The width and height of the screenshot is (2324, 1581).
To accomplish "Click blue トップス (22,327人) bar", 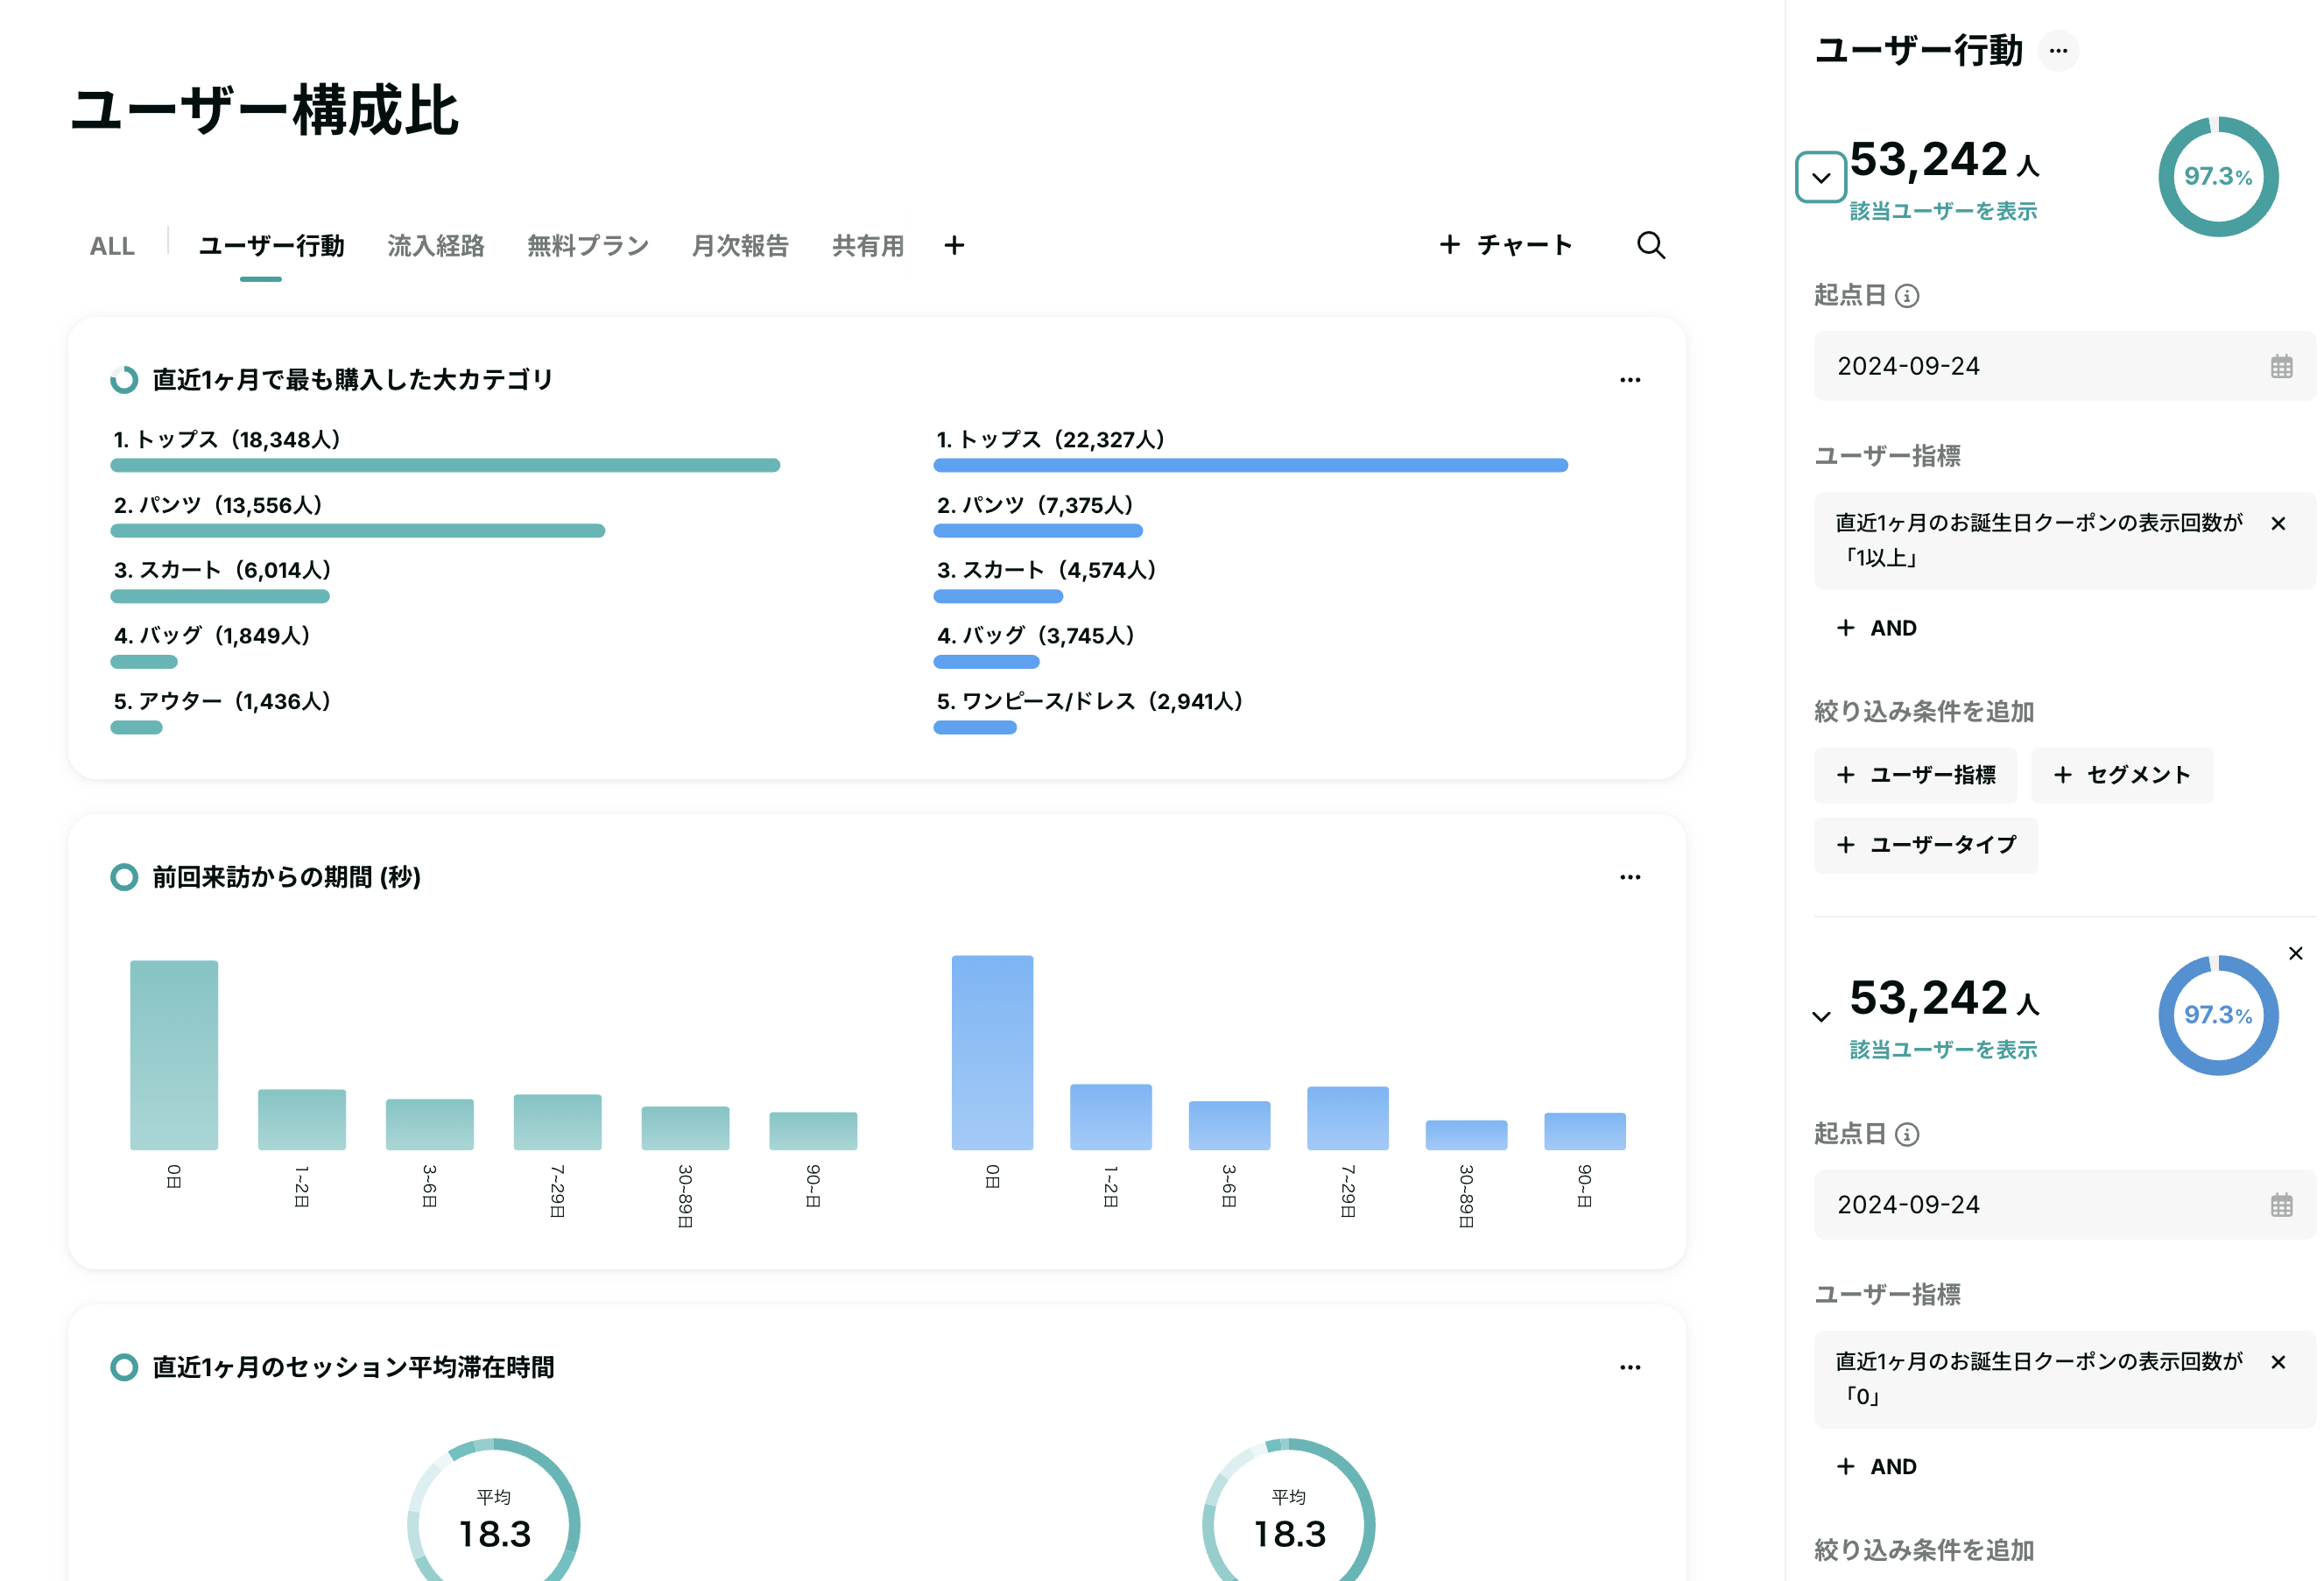I will [x=1250, y=465].
